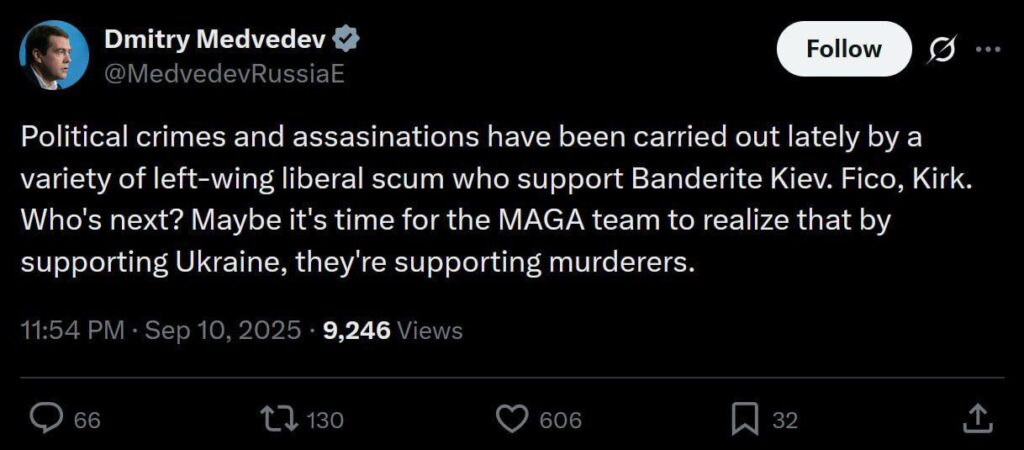Viewport: 1024px width, 450px height.
Task: Bookmark the post using the bookmark icon
Action: (x=744, y=420)
